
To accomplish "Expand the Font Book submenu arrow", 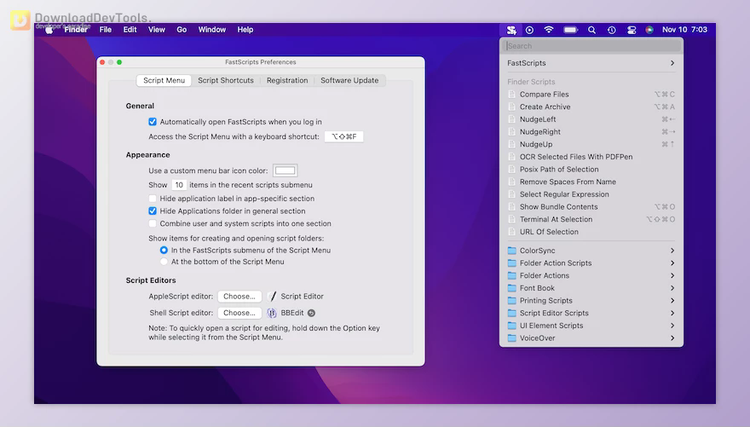I will (672, 288).
